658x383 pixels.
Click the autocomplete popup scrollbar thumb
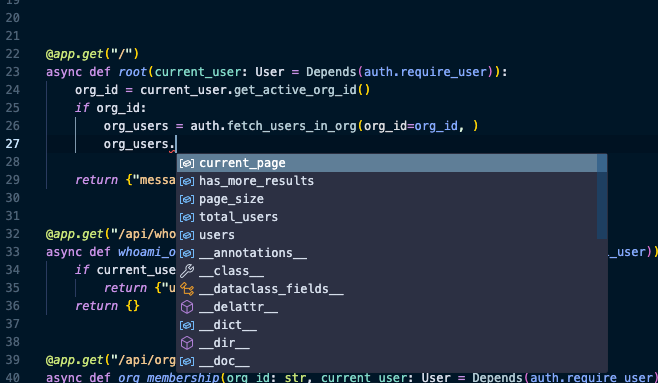point(602,196)
